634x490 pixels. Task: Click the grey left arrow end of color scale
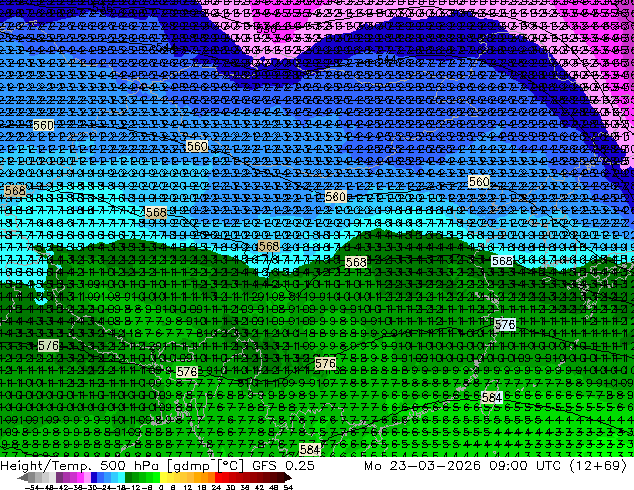click(x=22, y=478)
